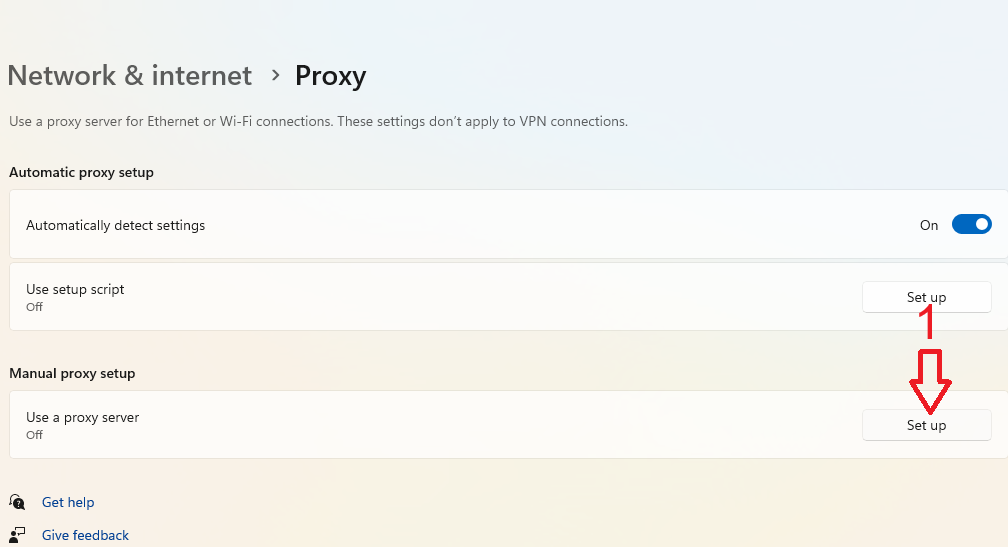Click the breadcrumb chevron separator

coord(275,76)
